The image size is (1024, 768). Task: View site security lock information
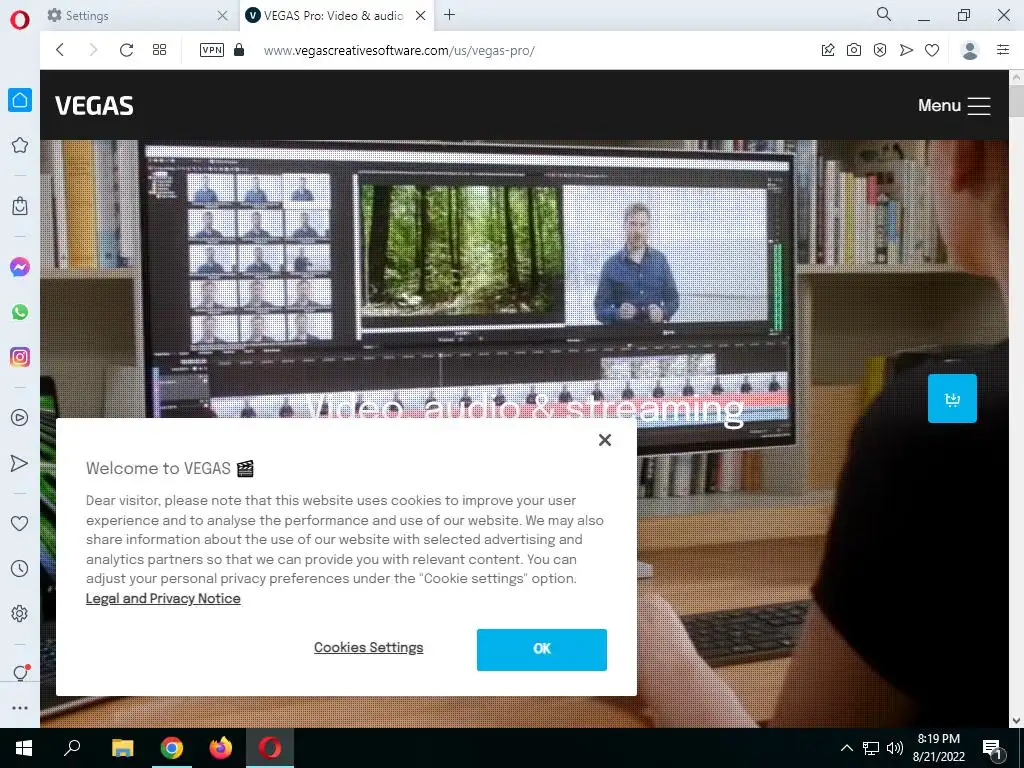[239, 50]
